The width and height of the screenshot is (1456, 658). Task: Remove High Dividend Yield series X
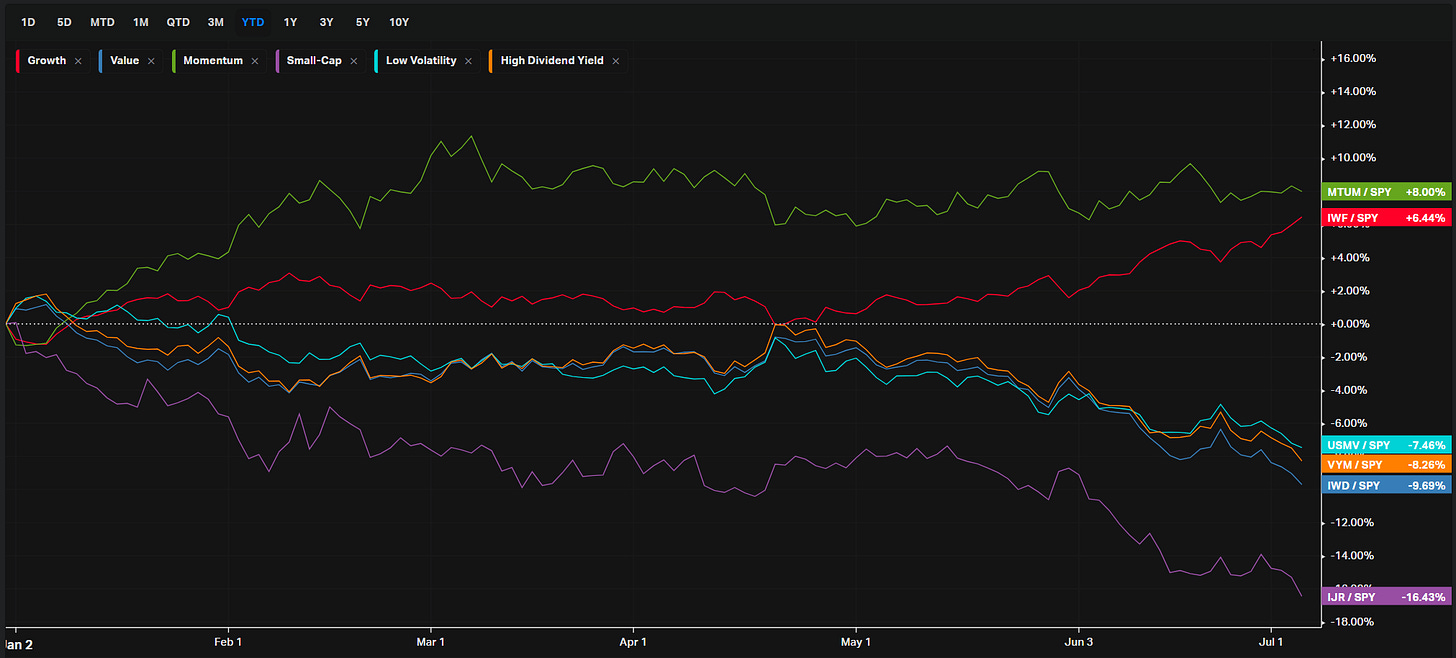click(x=616, y=61)
